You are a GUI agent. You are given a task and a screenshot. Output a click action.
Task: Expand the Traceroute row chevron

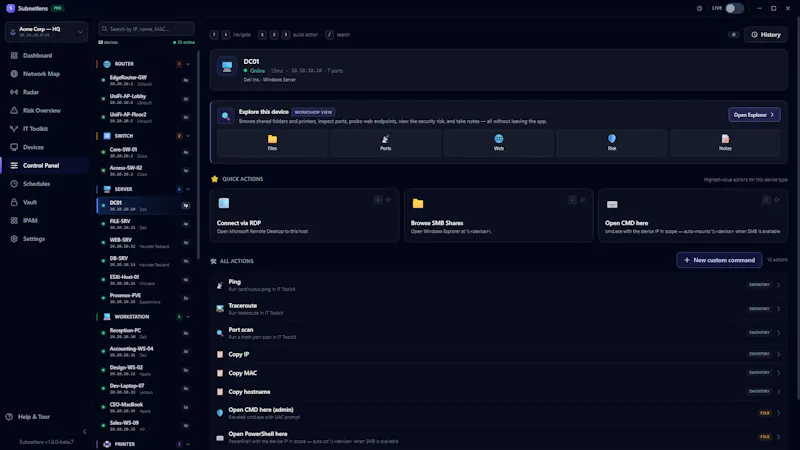tap(779, 309)
